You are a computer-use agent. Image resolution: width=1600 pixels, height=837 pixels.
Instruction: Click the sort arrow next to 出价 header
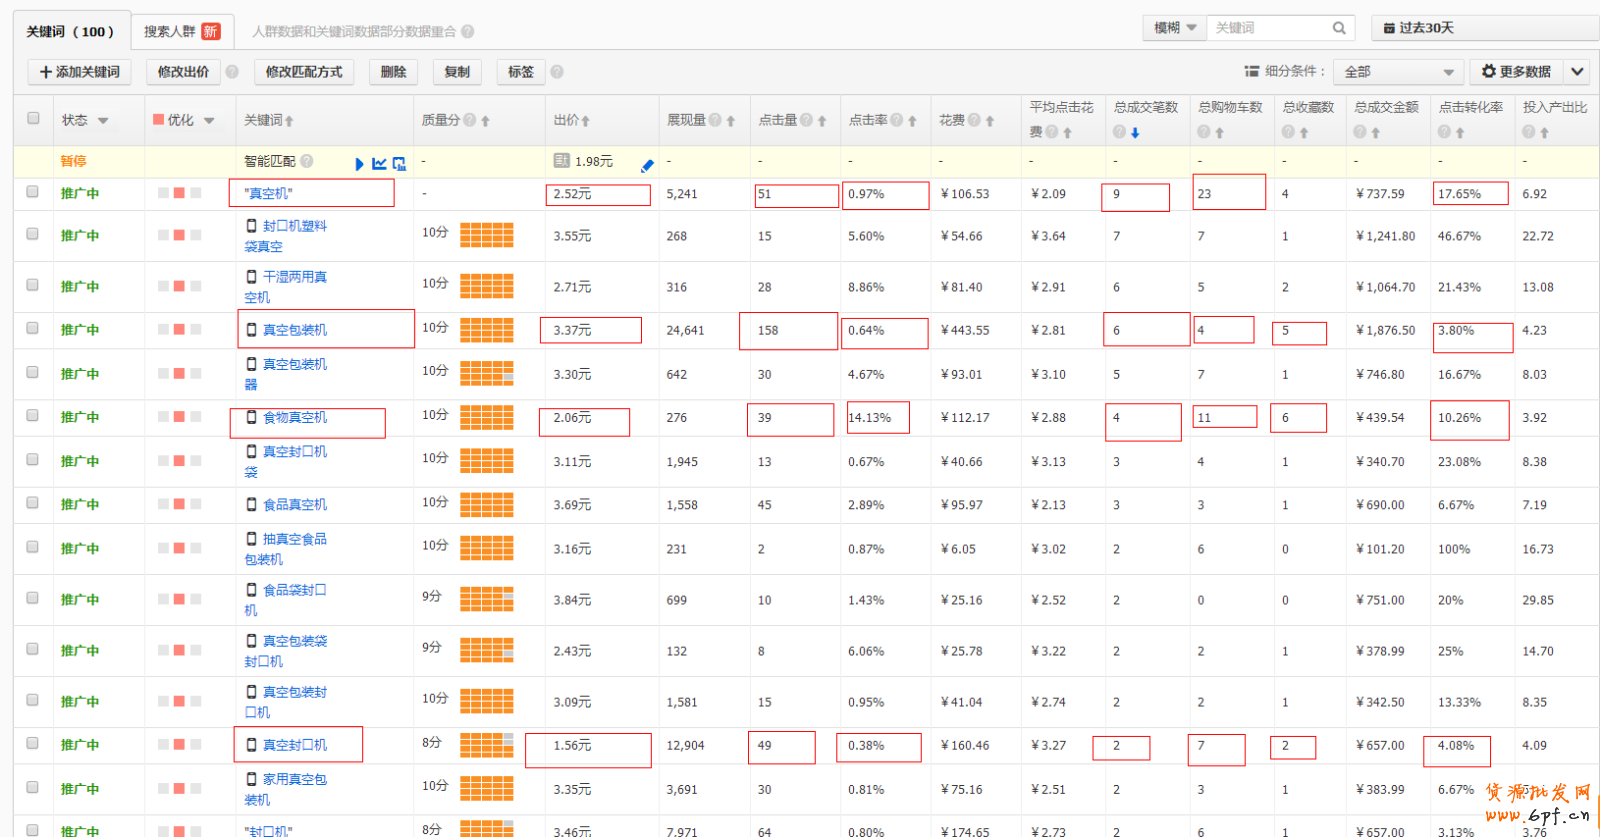pos(585,121)
